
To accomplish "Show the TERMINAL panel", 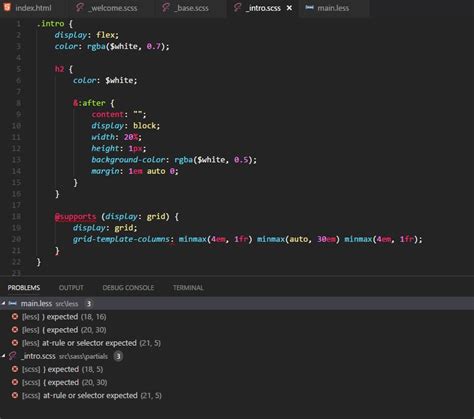I will click(x=188, y=288).
